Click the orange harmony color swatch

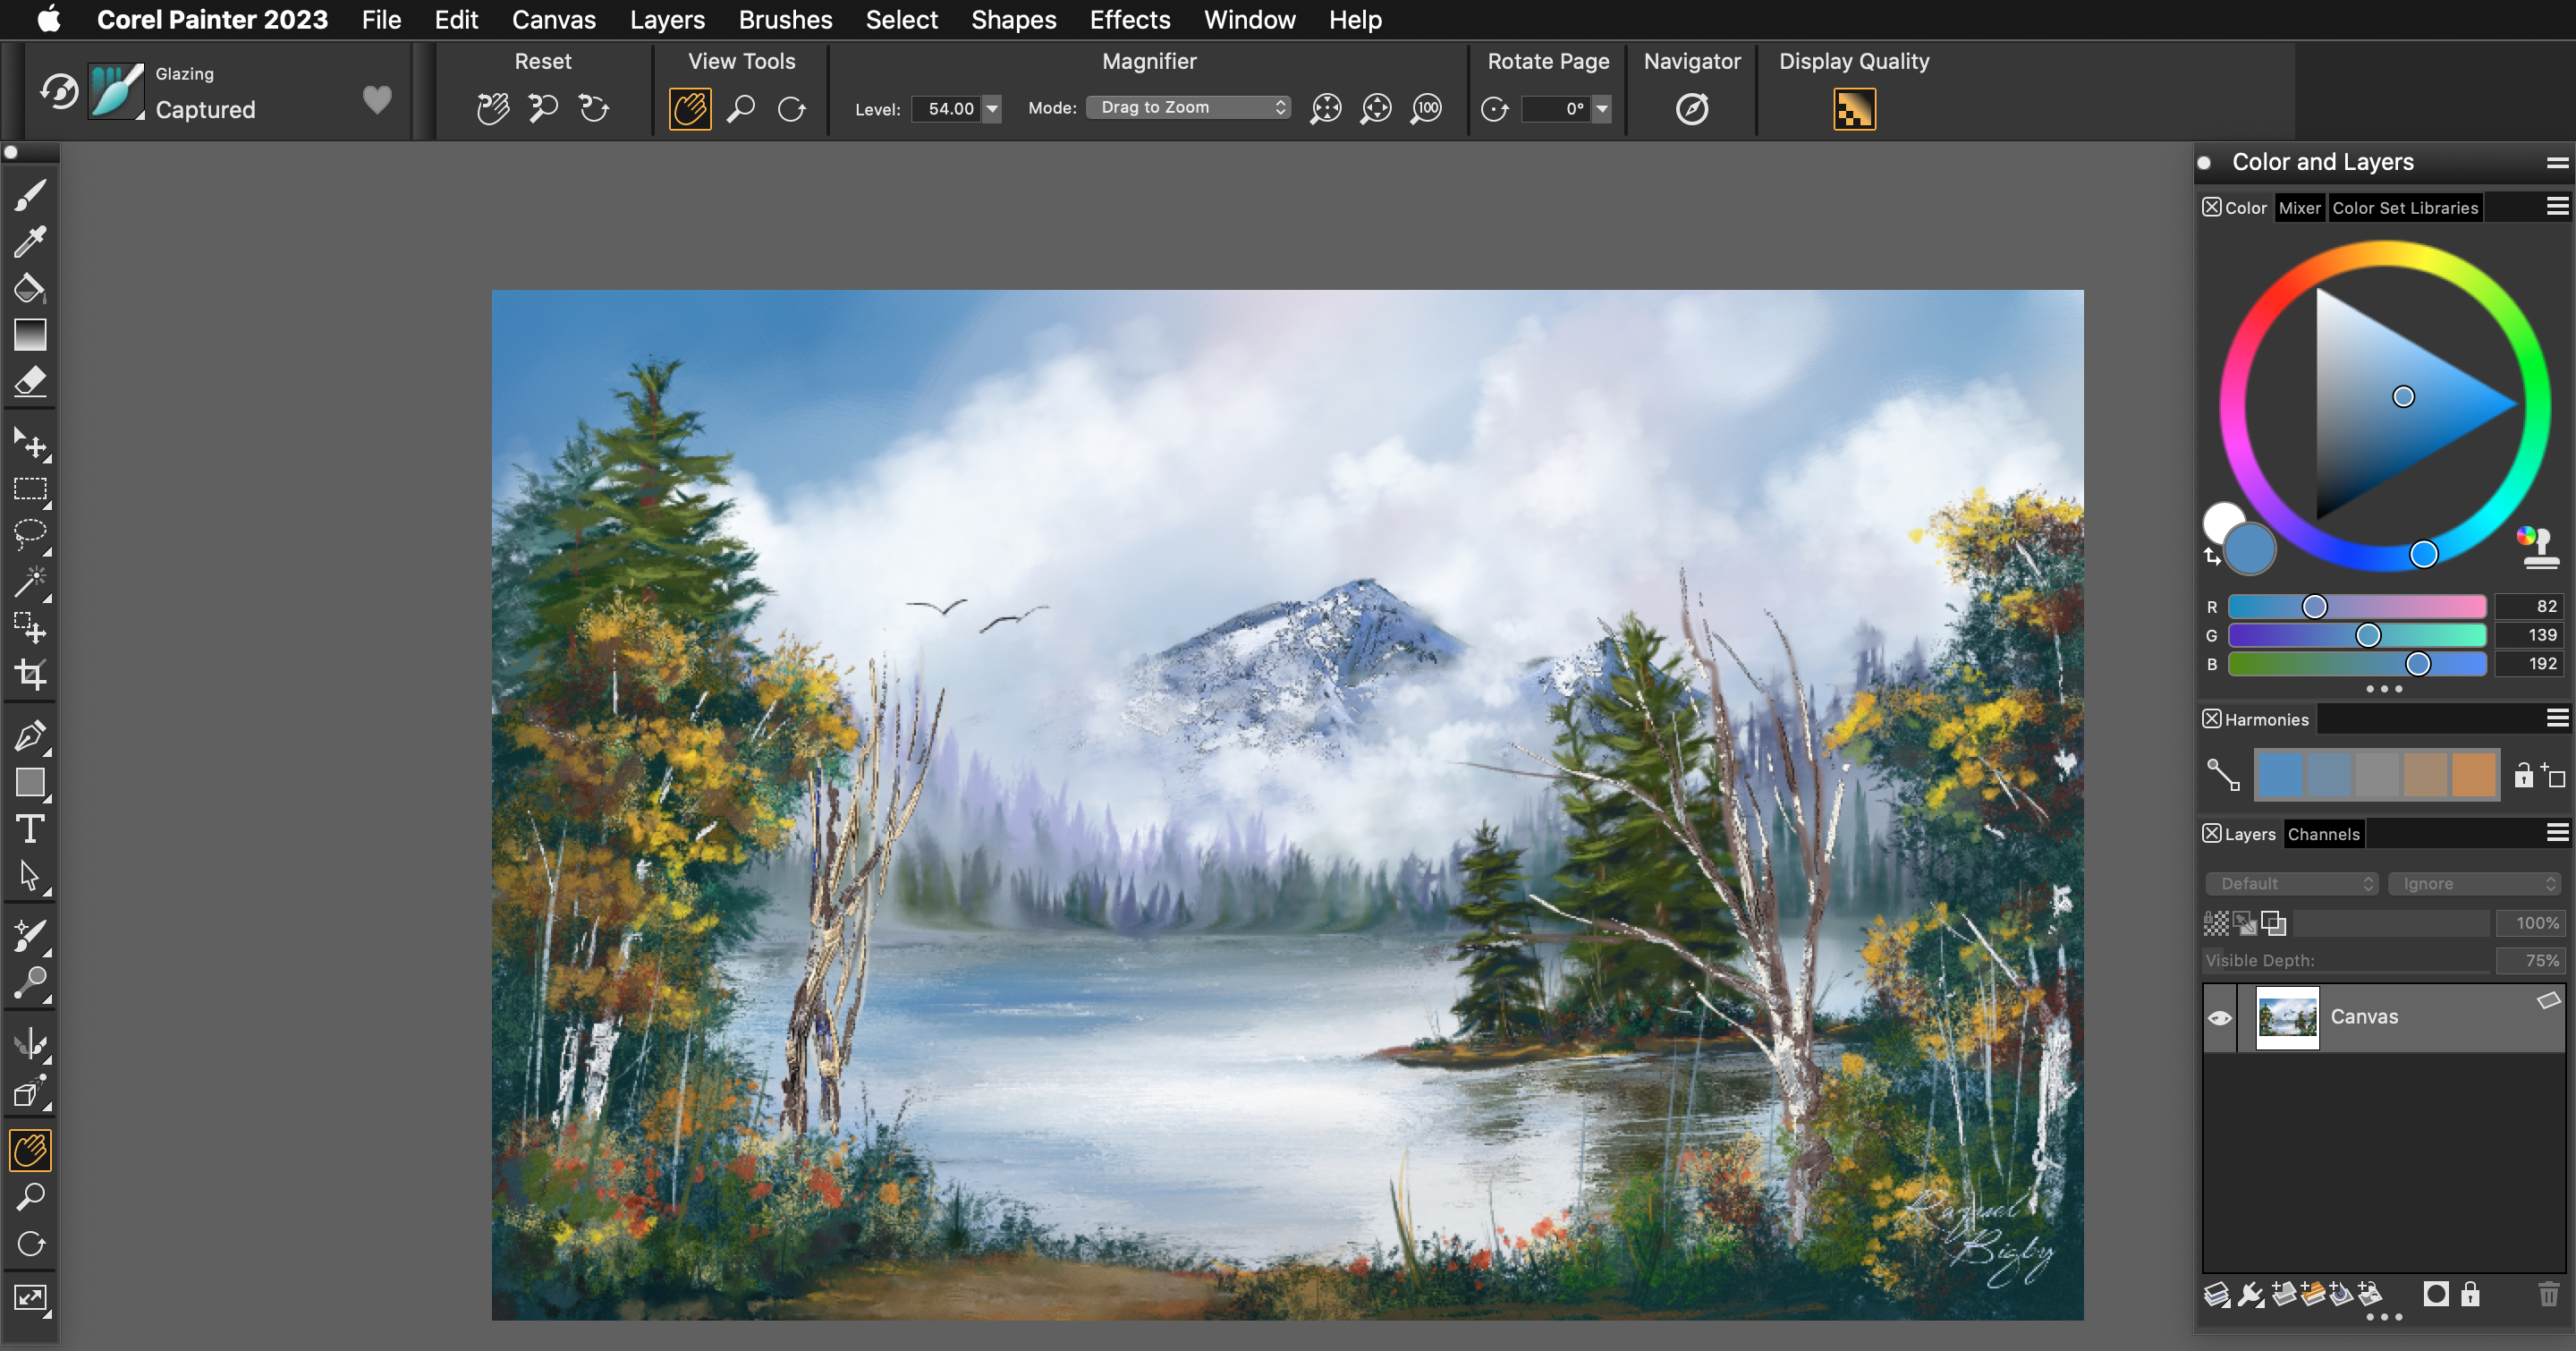pyautogui.click(x=2474, y=775)
